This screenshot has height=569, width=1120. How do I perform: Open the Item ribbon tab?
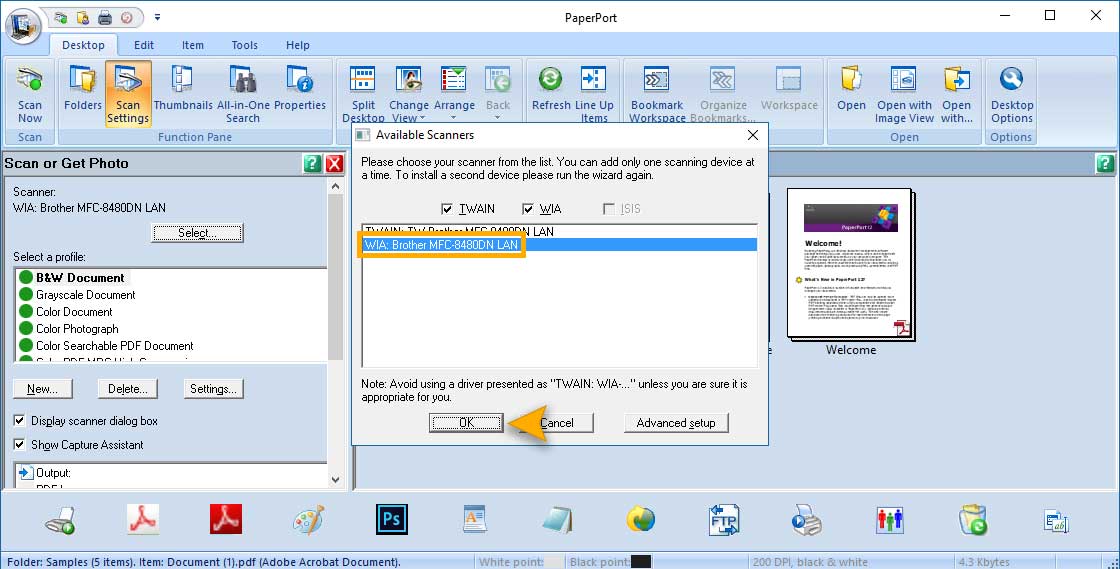(x=192, y=45)
